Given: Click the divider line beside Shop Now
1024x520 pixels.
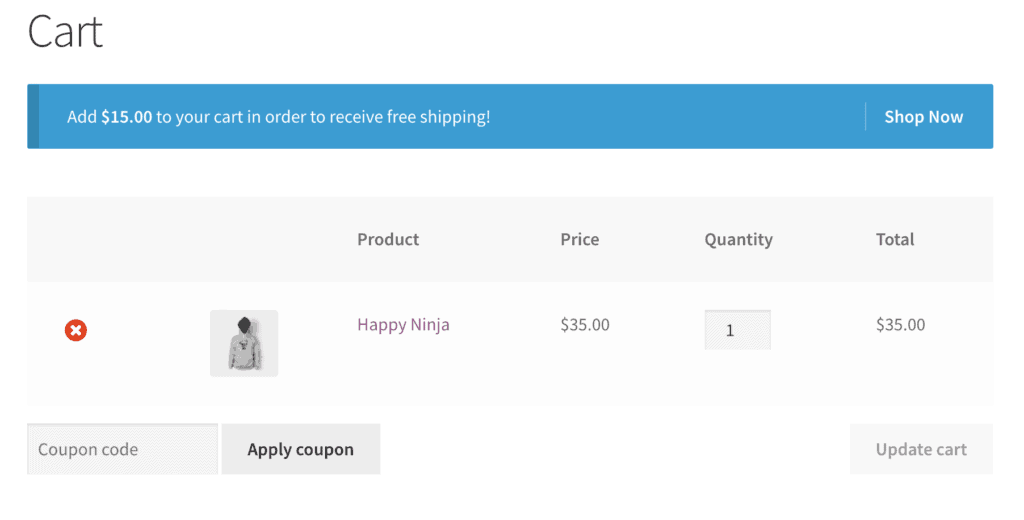Looking at the screenshot, I should 865,117.
